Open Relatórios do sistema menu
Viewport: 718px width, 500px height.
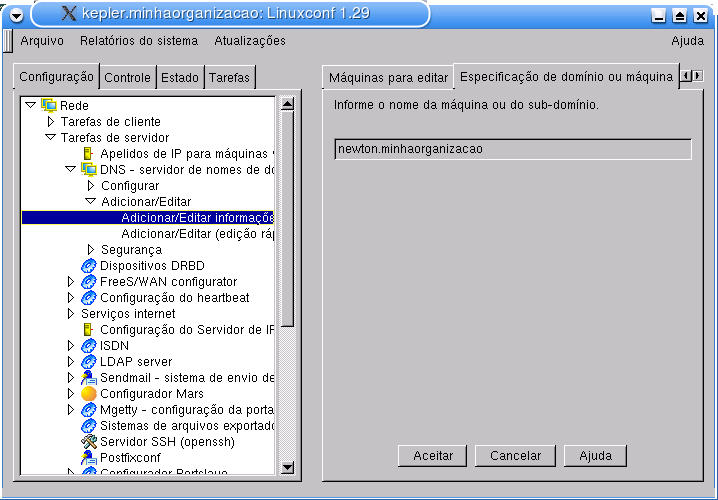(139, 41)
